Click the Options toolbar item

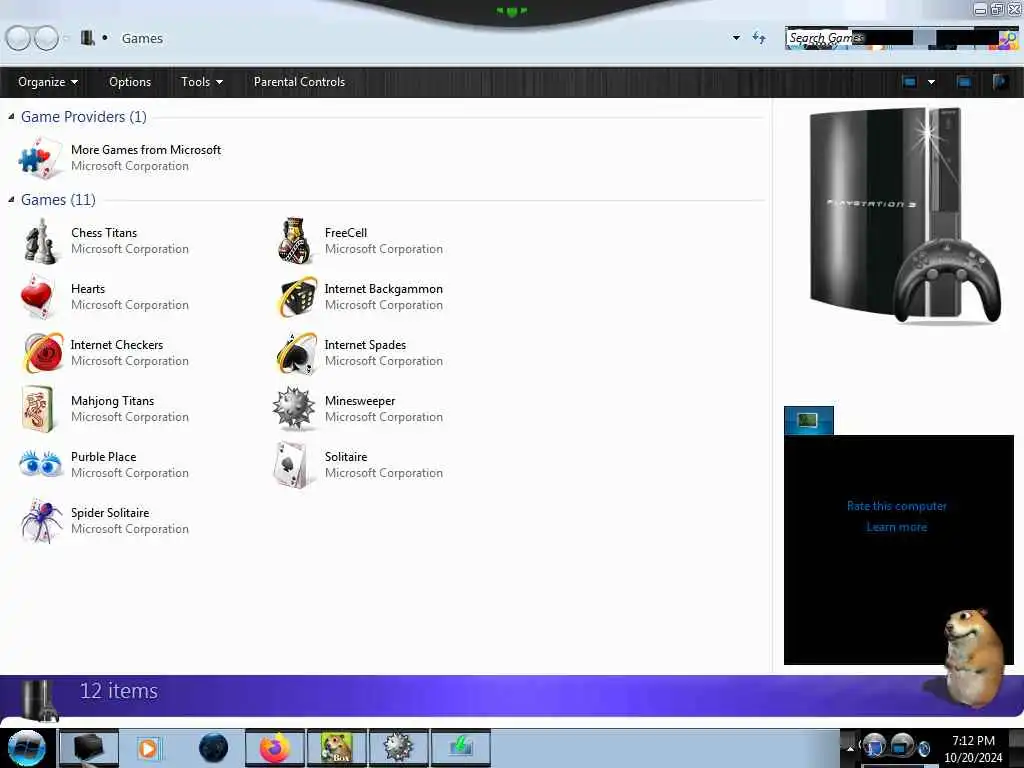[130, 82]
